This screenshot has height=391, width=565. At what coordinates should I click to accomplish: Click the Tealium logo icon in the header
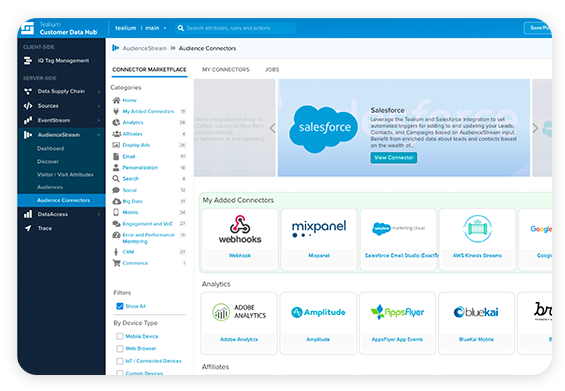pyautogui.click(x=27, y=28)
